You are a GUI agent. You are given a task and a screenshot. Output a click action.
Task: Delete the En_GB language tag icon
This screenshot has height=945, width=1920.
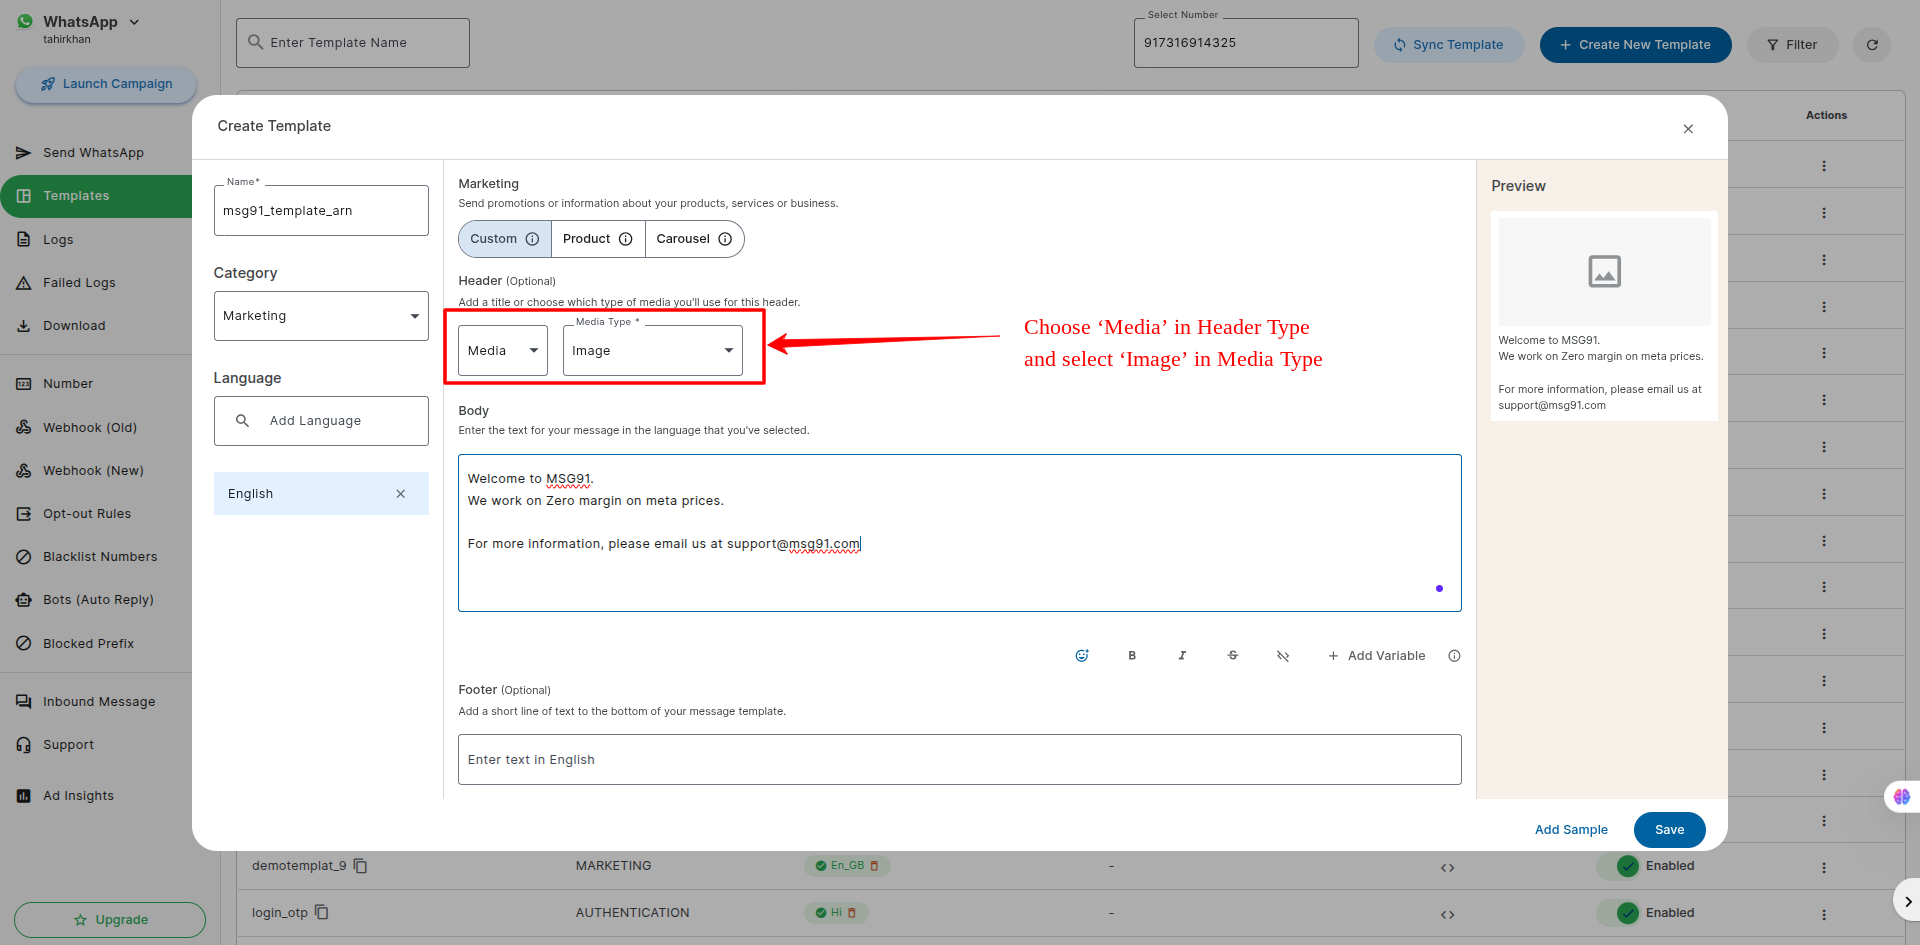click(875, 866)
